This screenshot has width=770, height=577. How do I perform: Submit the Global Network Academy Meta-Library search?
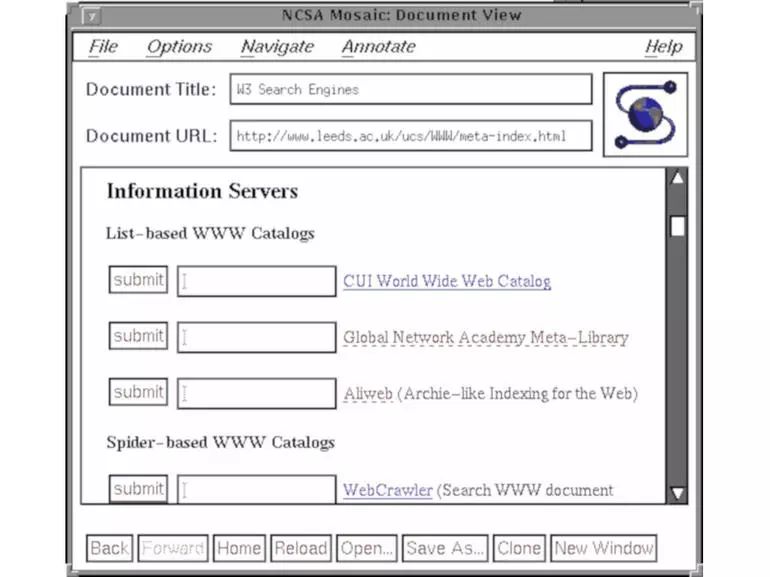[138, 336]
